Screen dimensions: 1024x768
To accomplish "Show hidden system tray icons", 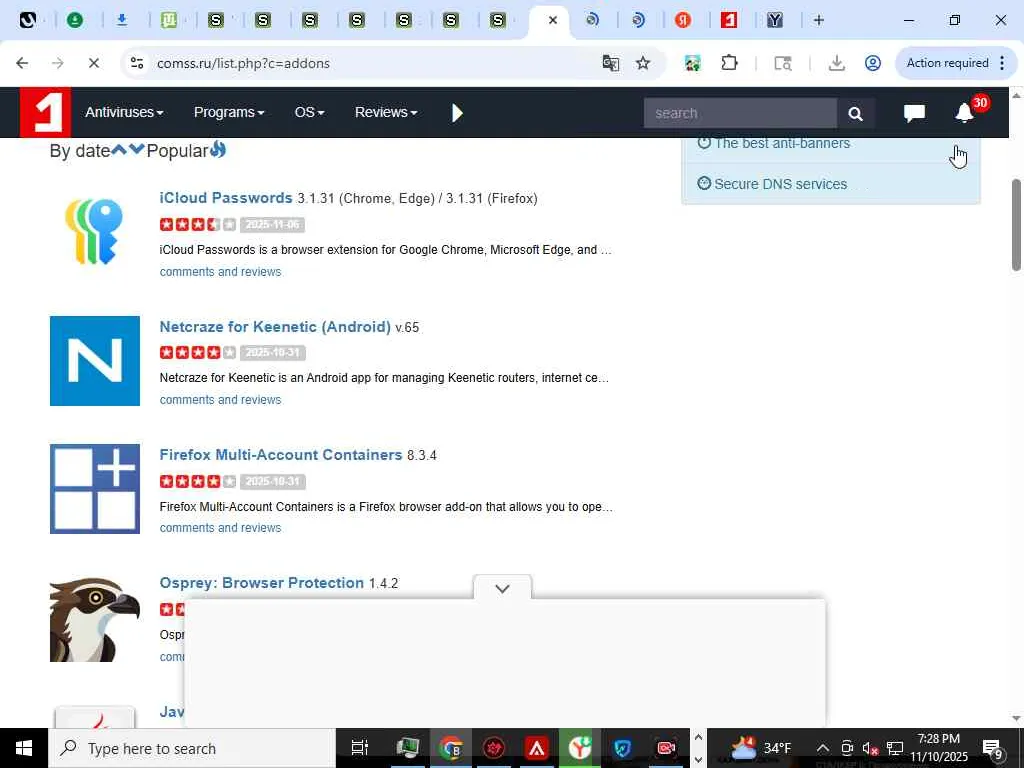I will click(823, 748).
